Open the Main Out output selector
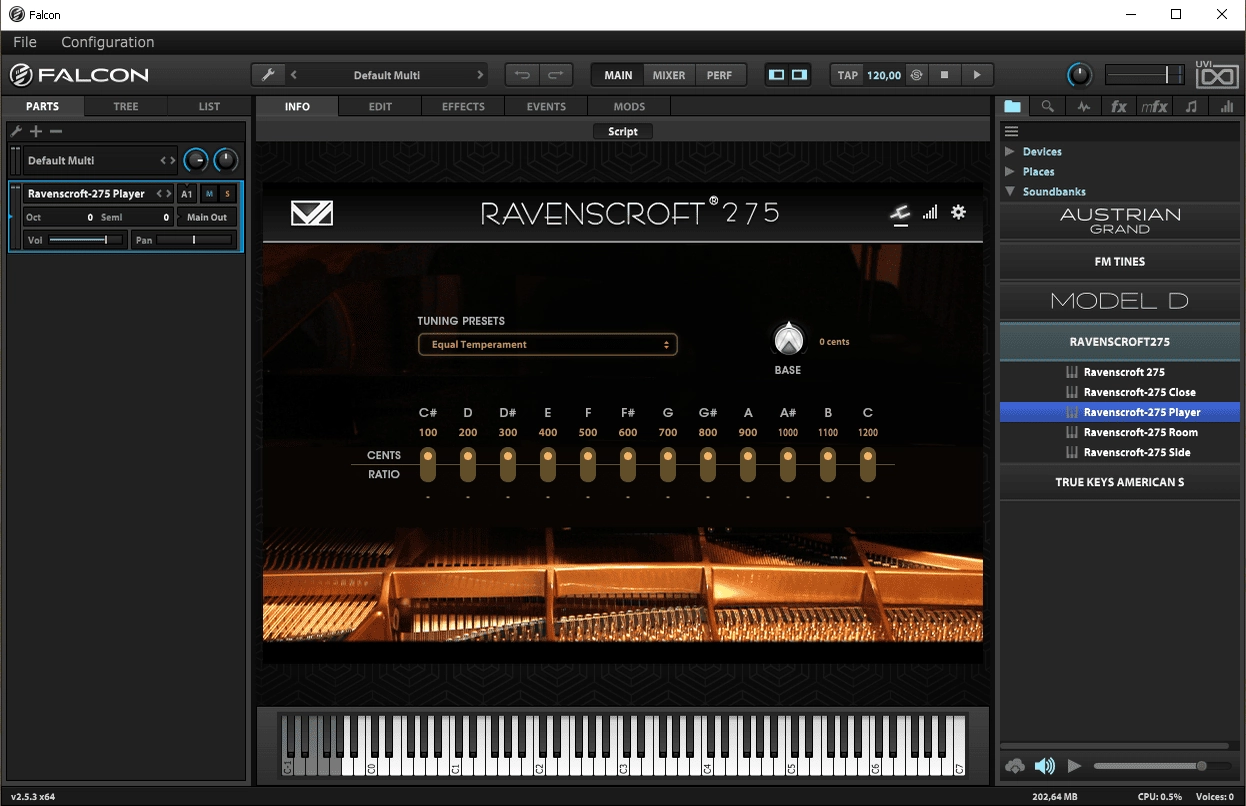The height and width of the screenshot is (806, 1246). [x=207, y=217]
